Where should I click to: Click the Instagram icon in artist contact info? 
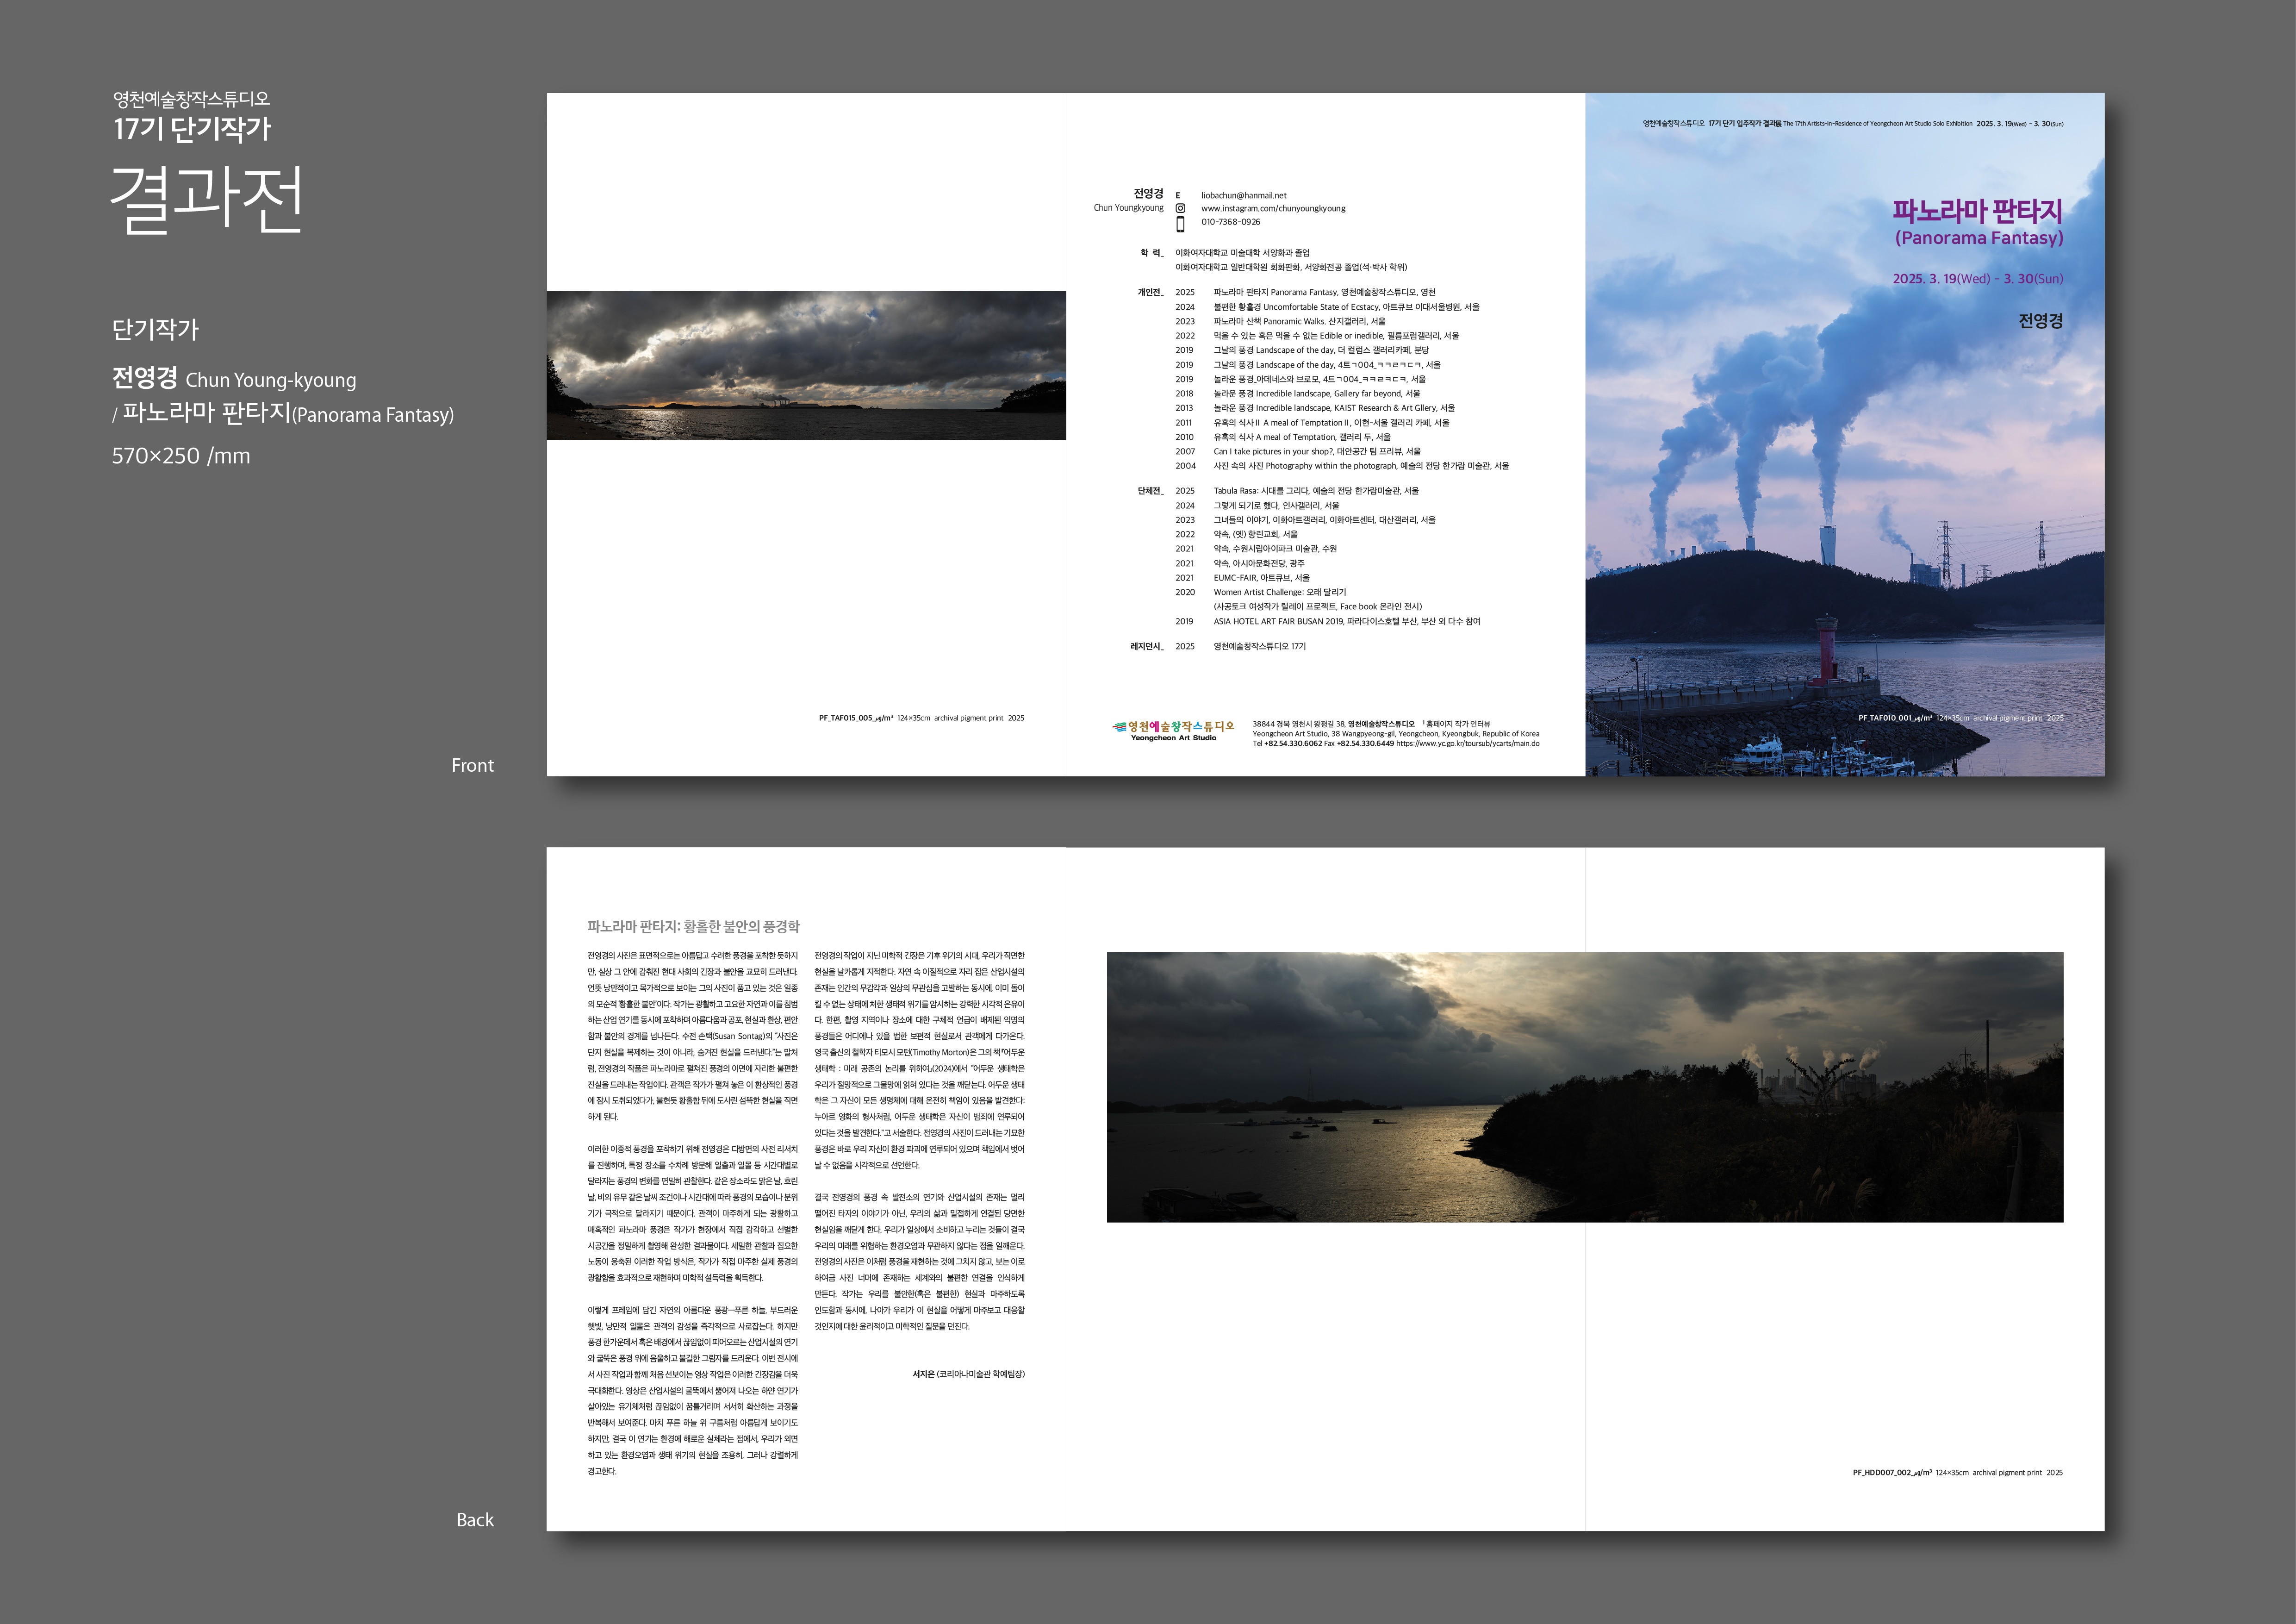pos(1180,209)
